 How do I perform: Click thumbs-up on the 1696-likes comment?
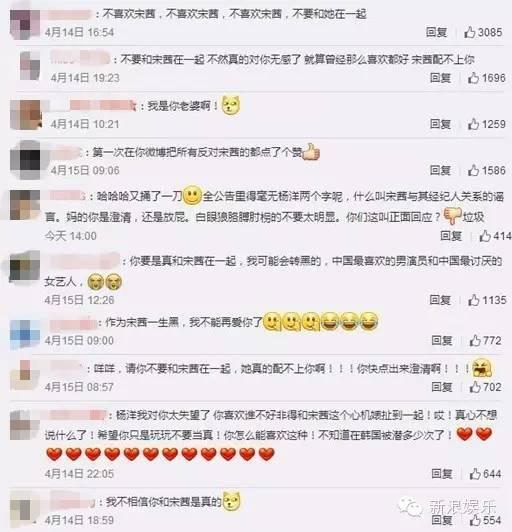pyautogui.click(x=473, y=78)
